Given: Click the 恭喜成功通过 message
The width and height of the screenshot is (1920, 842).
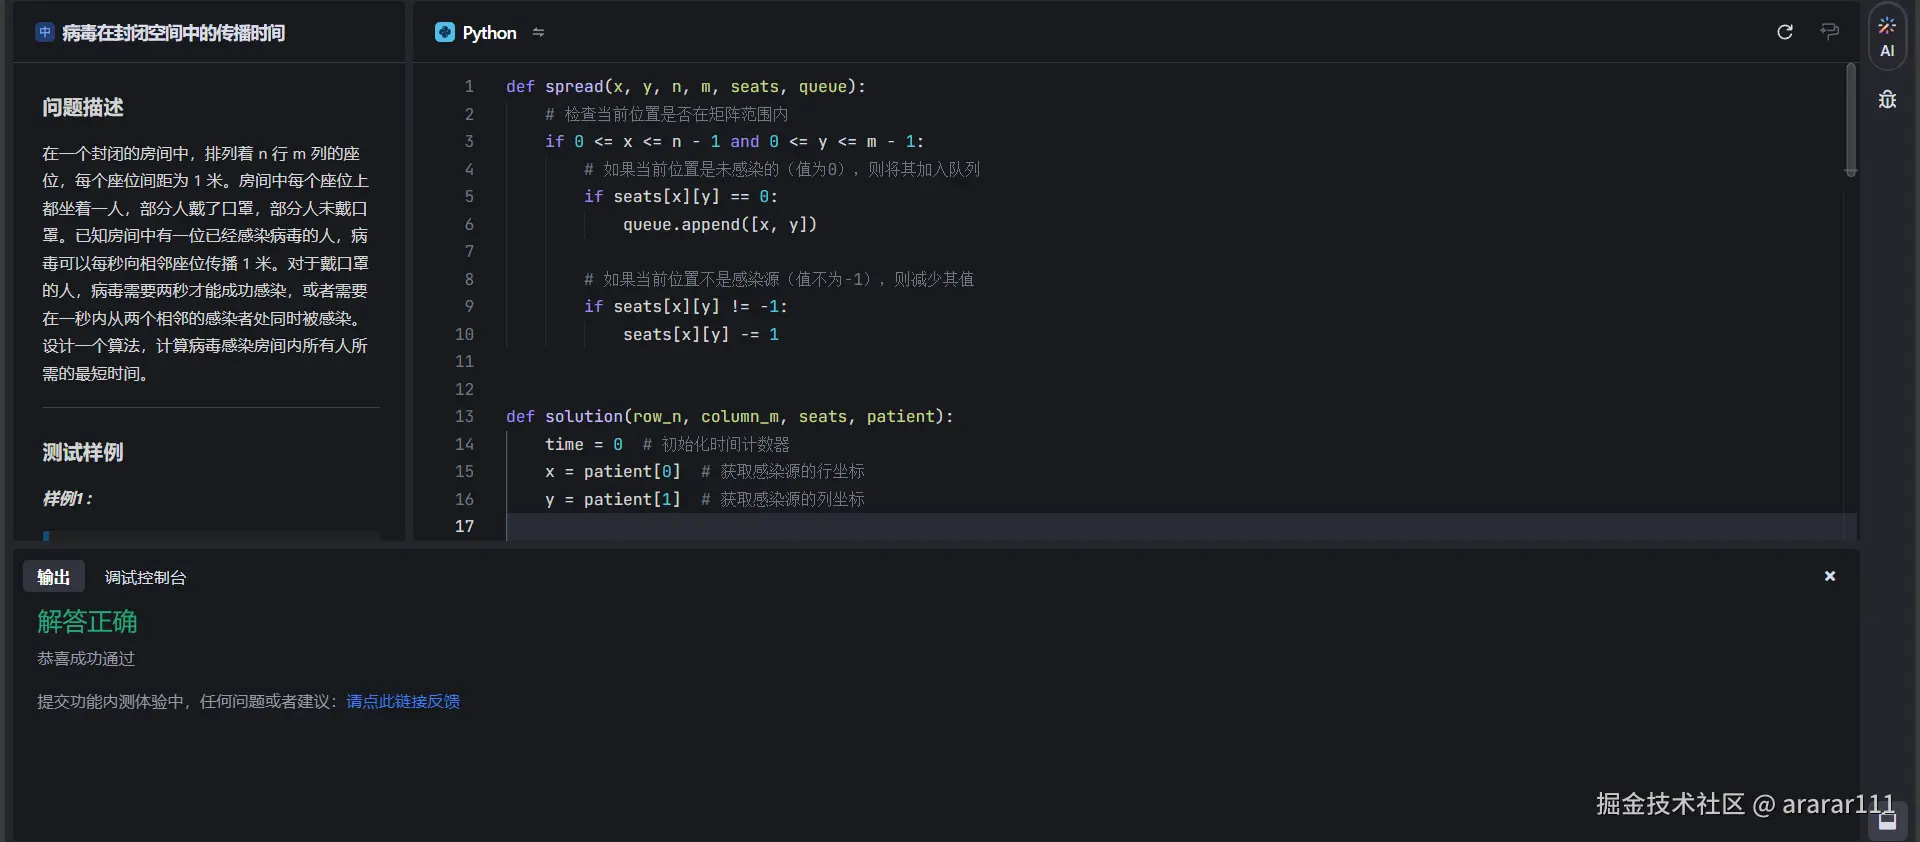Looking at the screenshot, I should pos(86,658).
